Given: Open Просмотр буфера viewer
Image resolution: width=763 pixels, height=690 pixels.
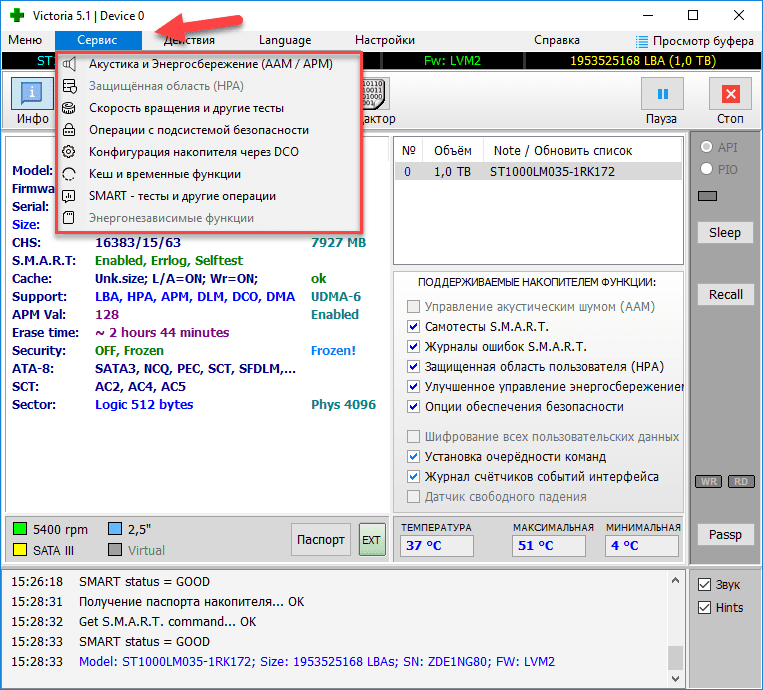Looking at the screenshot, I should [x=695, y=41].
